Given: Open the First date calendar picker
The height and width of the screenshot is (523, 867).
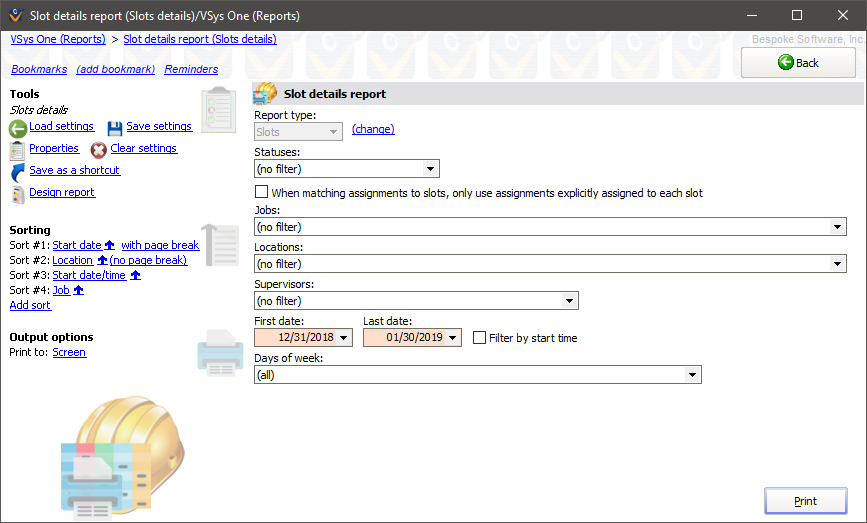Looking at the screenshot, I should tap(344, 338).
